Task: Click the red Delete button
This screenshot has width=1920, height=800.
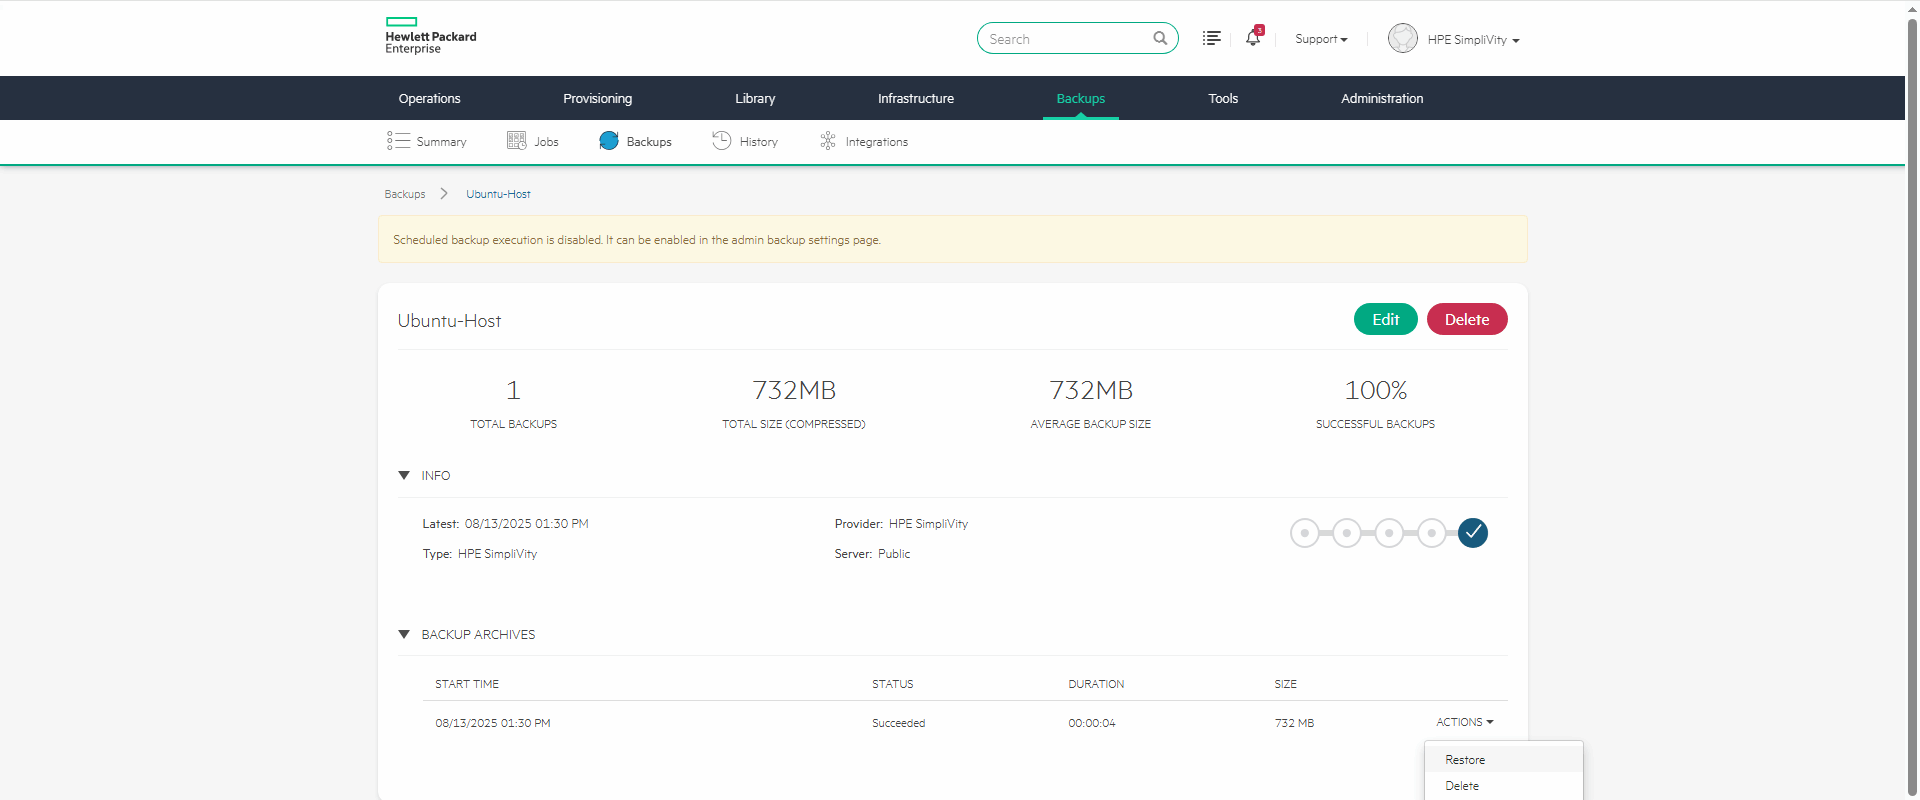Action: 1466,319
